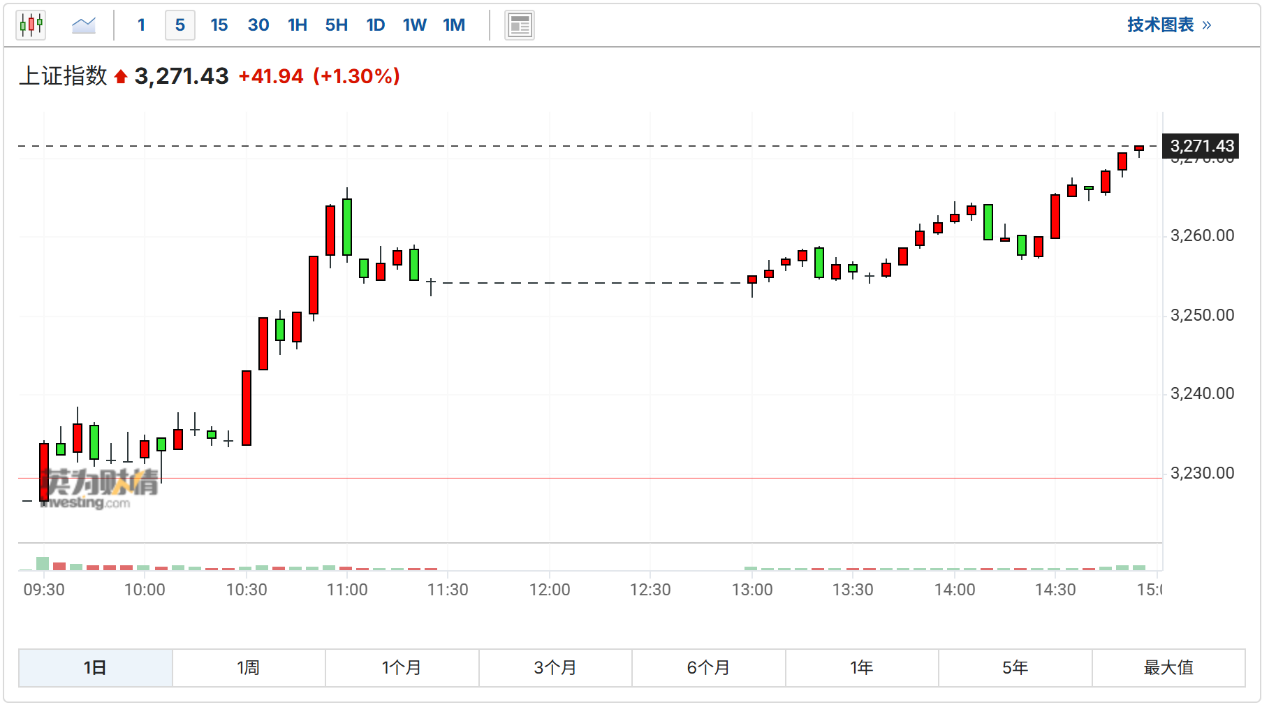This screenshot has height=712, width=1269.
Task: Click the 13:00 time axis label
Action: point(752,590)
